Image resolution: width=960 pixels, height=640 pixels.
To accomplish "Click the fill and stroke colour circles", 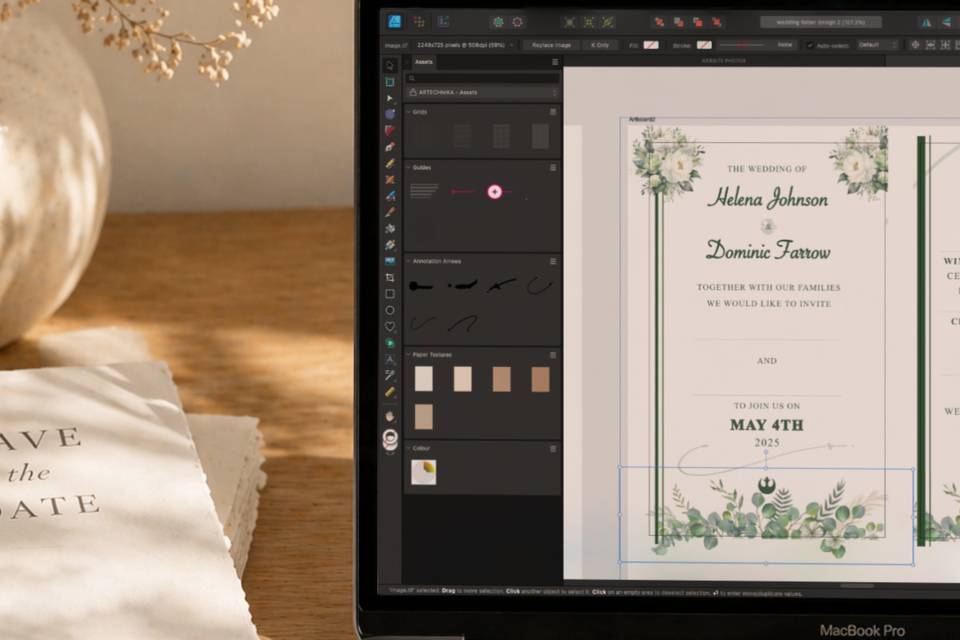I will (x=390, y=439).
